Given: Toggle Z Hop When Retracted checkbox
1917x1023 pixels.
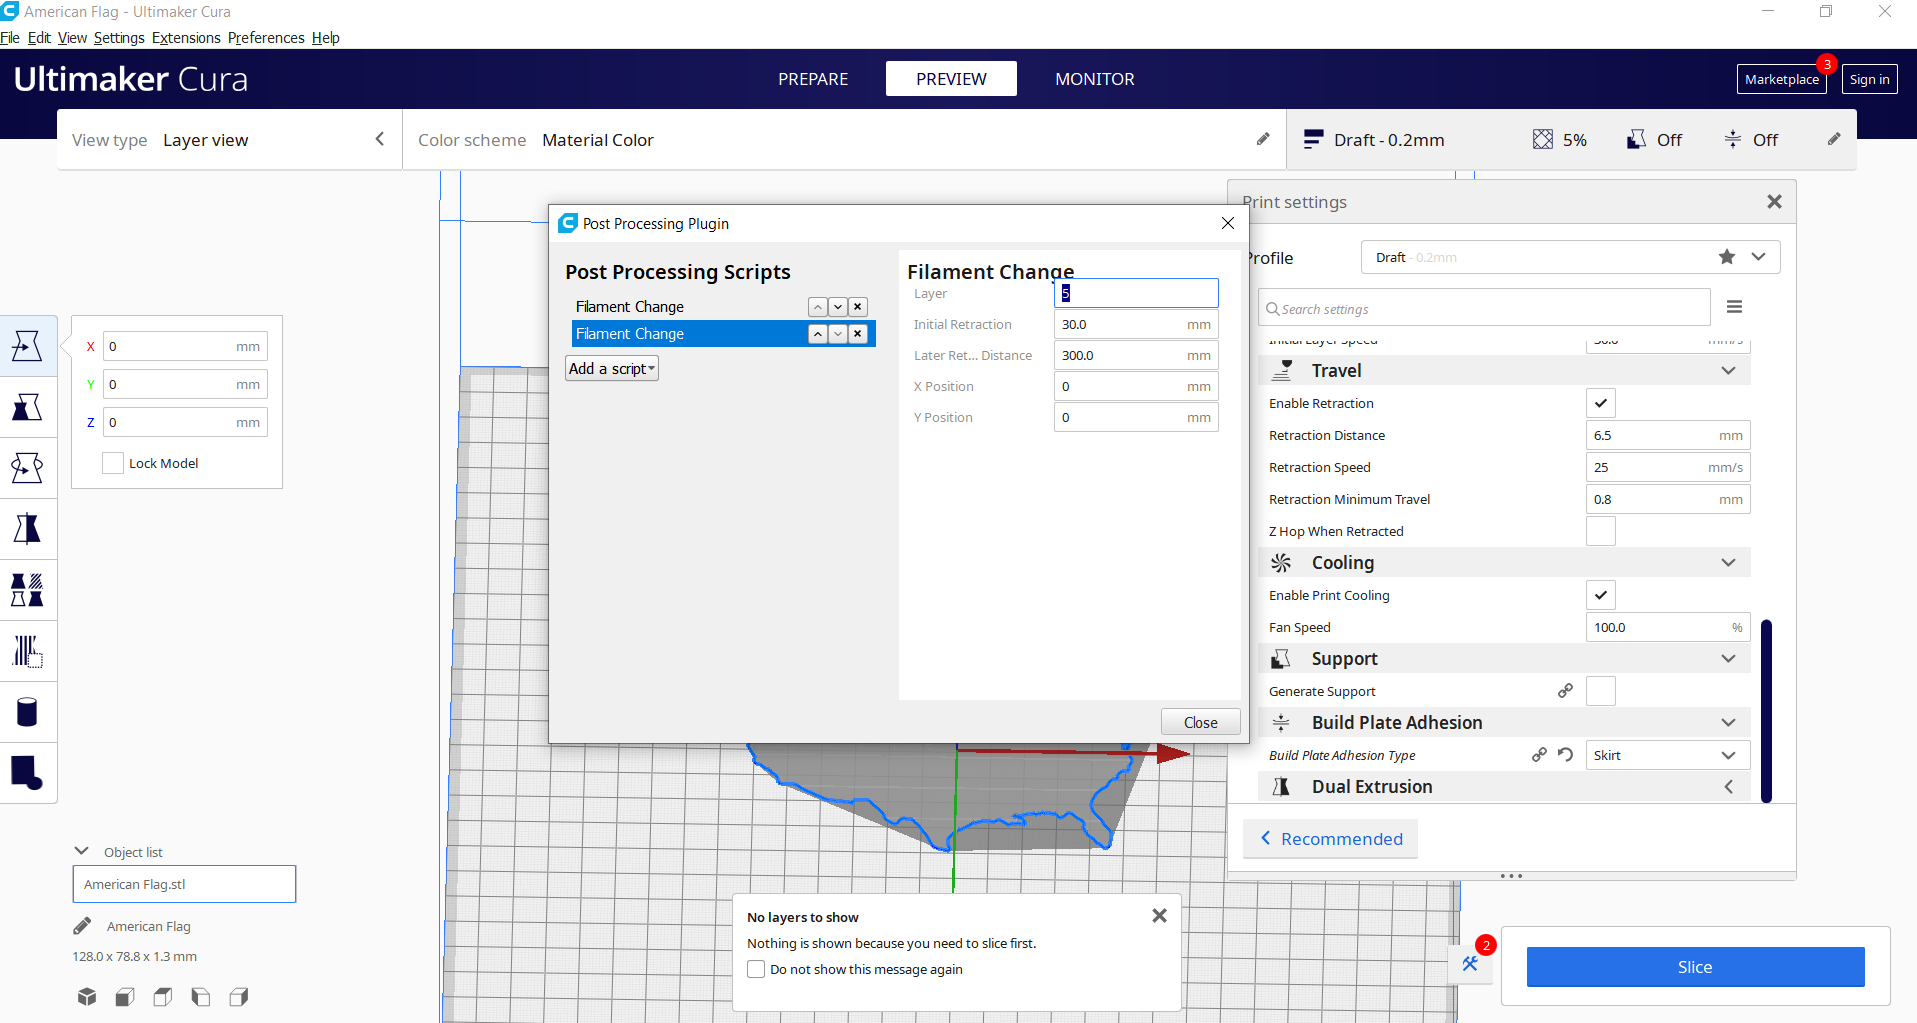Looking at the screenshot, I should pos(1601,531).
